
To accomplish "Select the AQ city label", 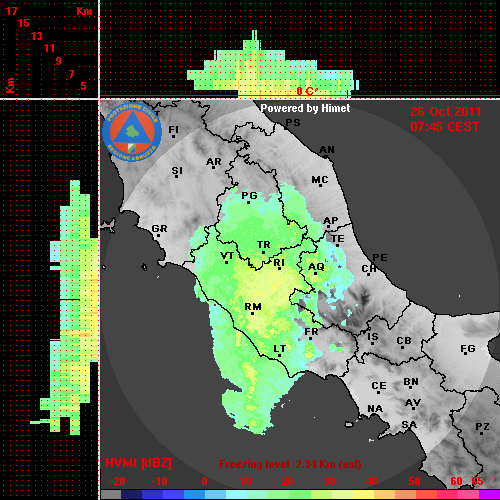I will pos(316,267).
